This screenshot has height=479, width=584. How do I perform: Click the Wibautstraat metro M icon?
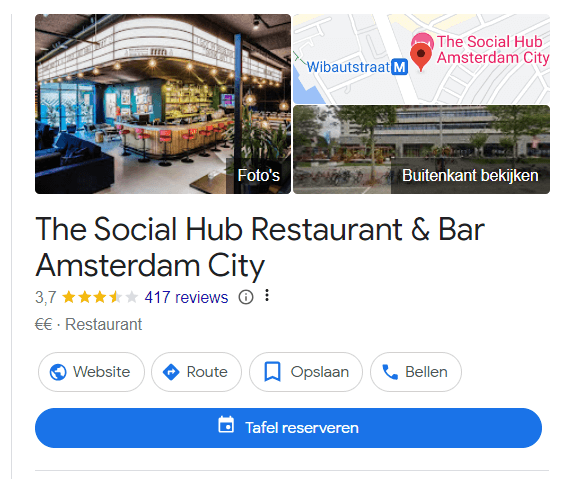400,67
